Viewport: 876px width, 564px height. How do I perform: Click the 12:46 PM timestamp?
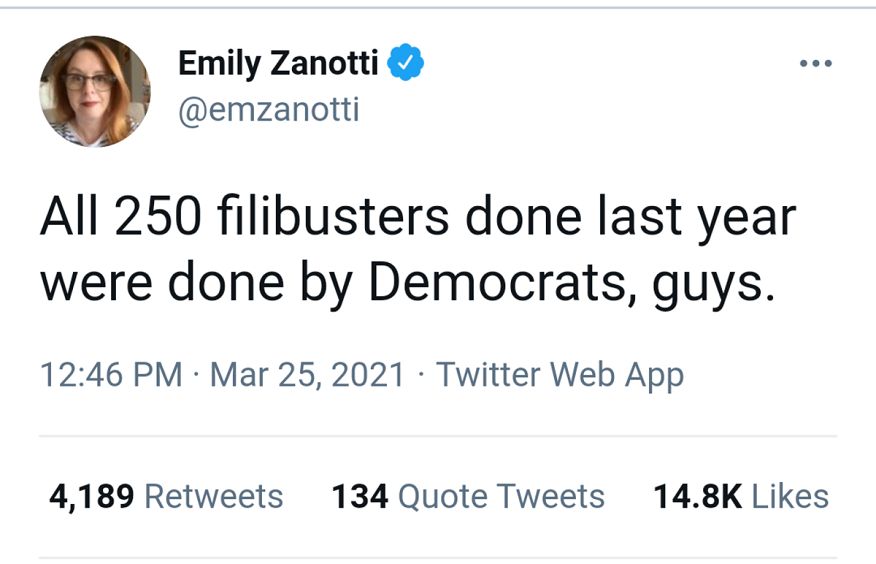pos(111,375)
